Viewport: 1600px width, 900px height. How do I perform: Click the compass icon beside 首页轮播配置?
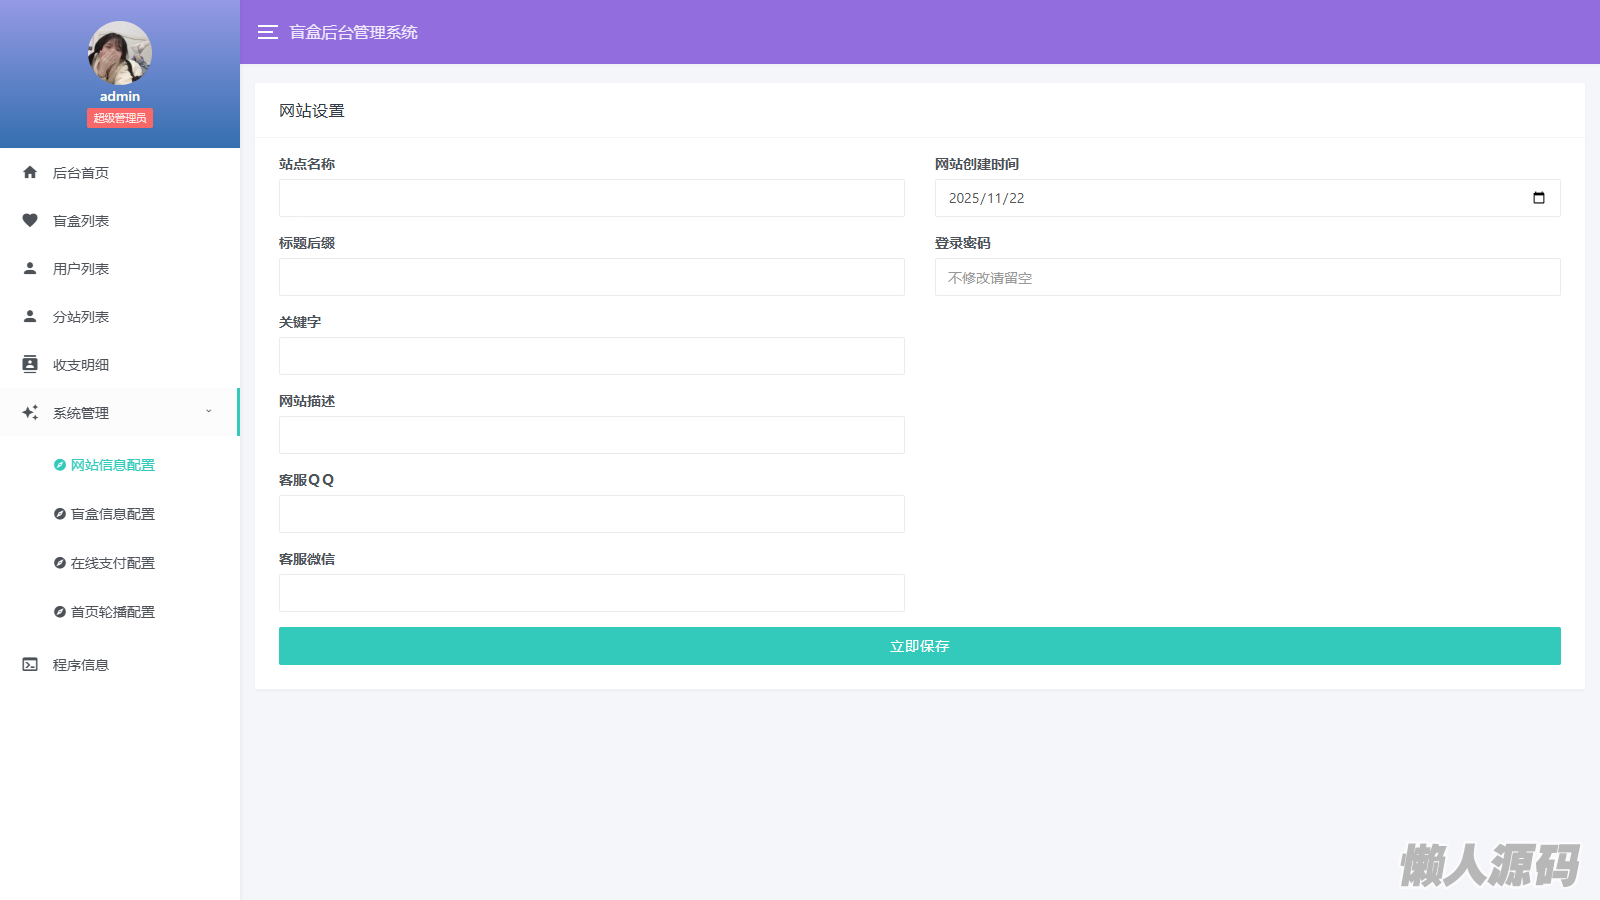(60, 612)
